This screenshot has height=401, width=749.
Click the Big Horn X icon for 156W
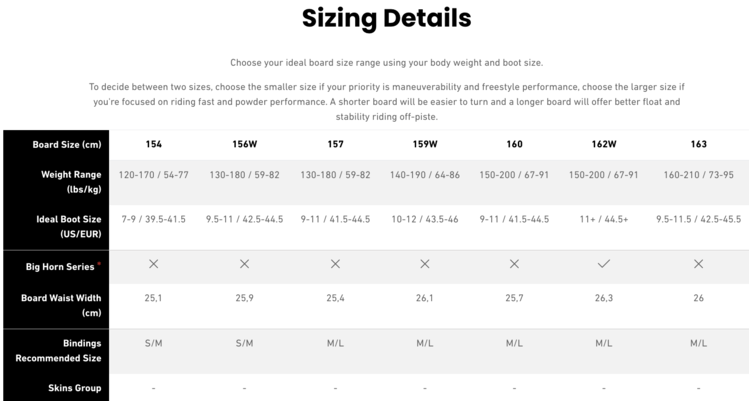tap(244, 264)
